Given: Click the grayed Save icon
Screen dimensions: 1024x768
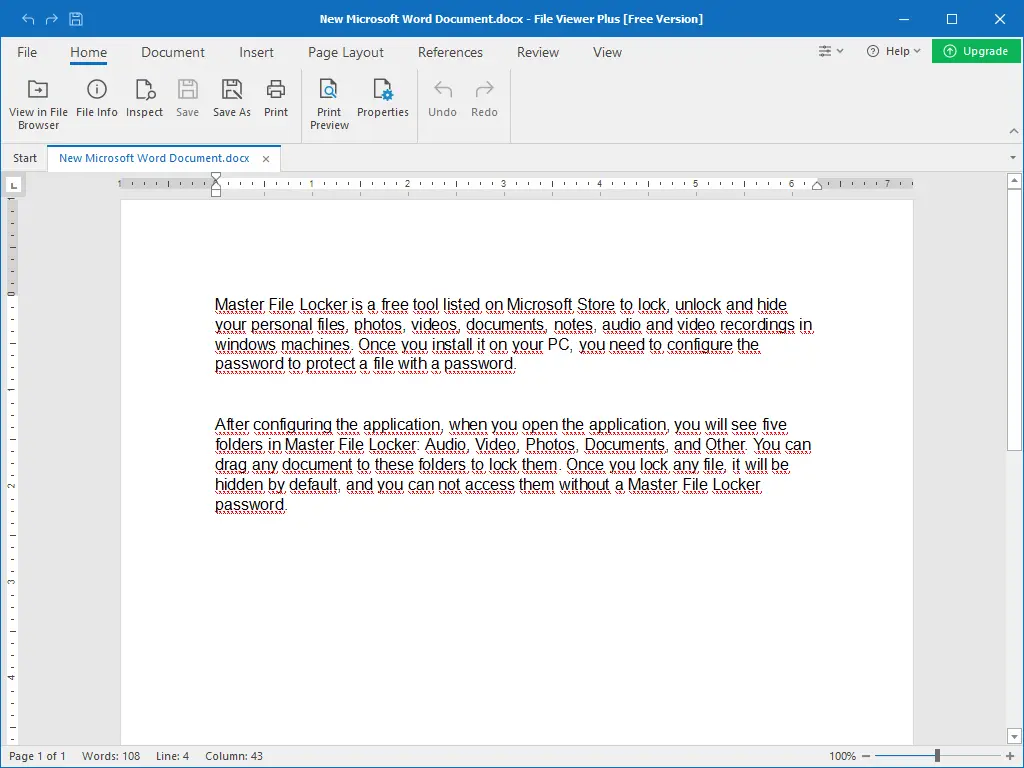Looking at the screenshot, I should 187,98.
